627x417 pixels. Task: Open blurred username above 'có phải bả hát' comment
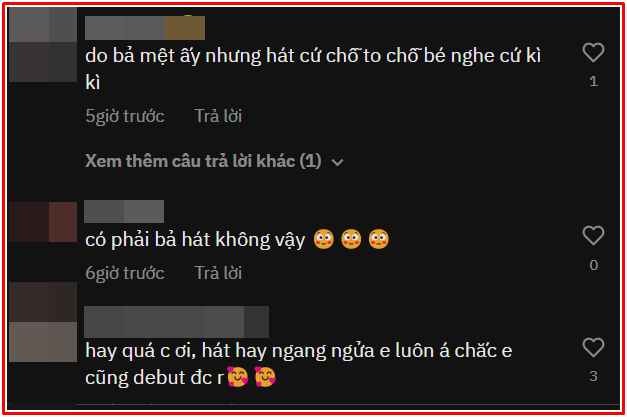[x=124, y=211]
